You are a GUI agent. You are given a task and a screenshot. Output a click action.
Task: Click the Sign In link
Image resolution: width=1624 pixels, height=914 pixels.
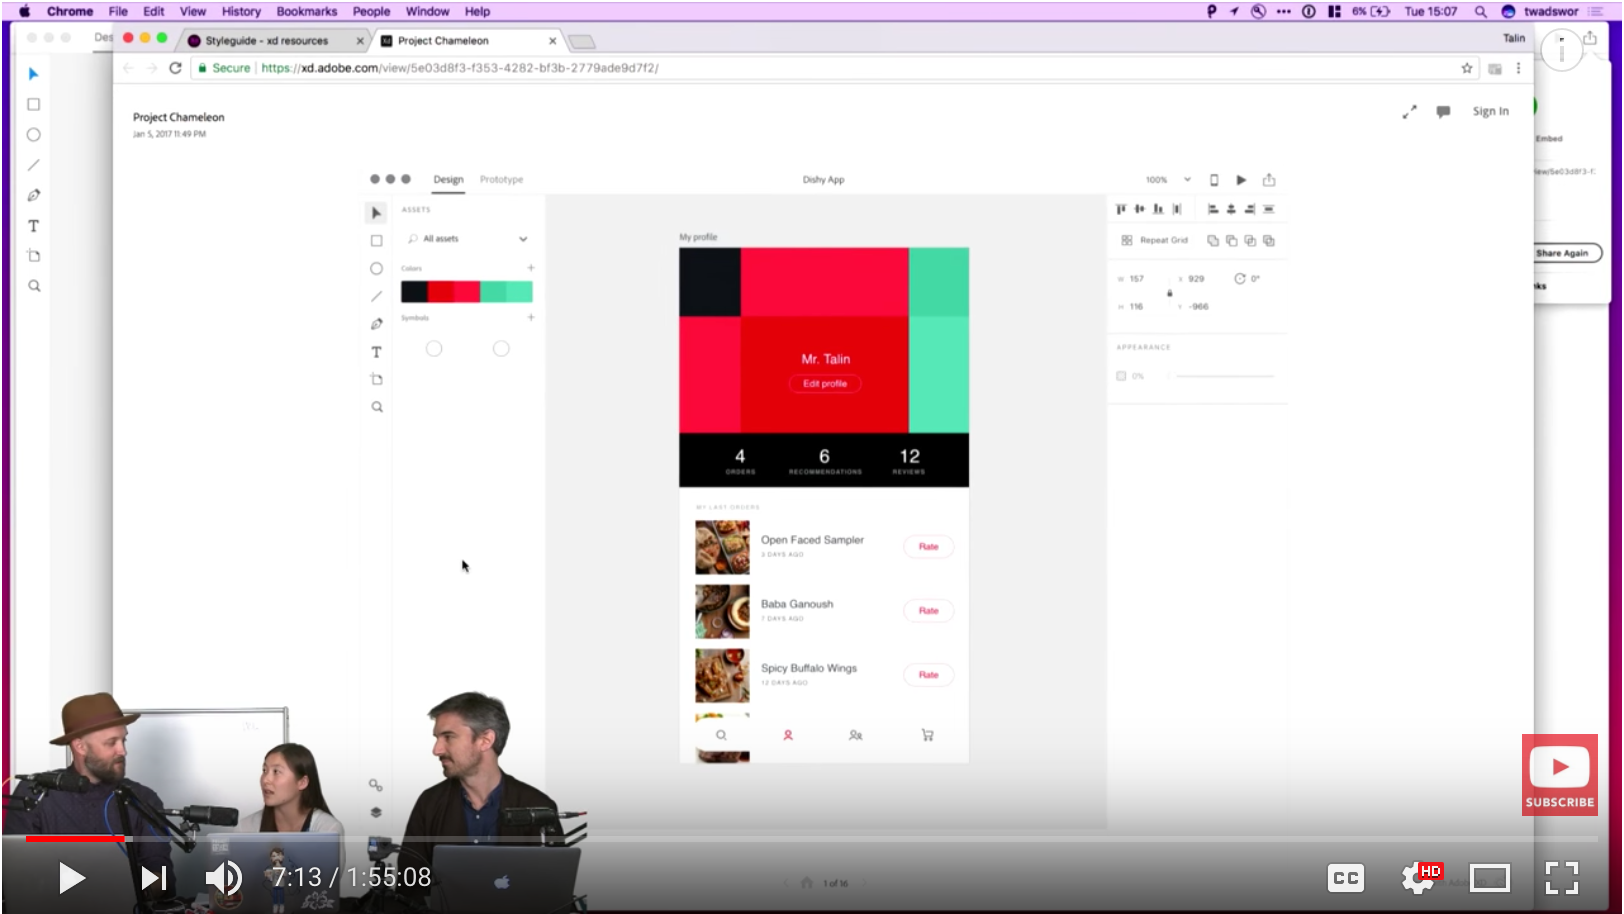pyautogui.click(x=1490, y=112)
